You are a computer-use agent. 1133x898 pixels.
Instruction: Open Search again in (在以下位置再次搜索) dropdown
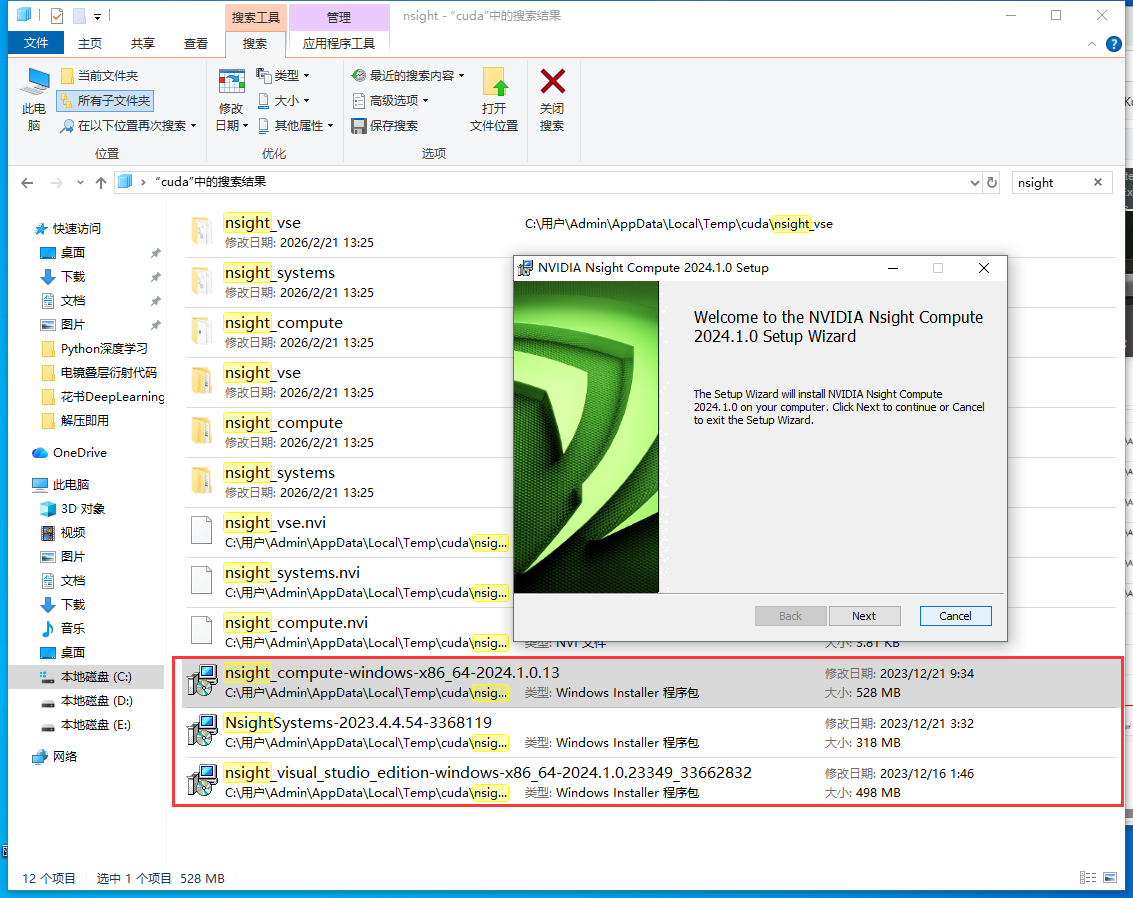tap(129, 126)
